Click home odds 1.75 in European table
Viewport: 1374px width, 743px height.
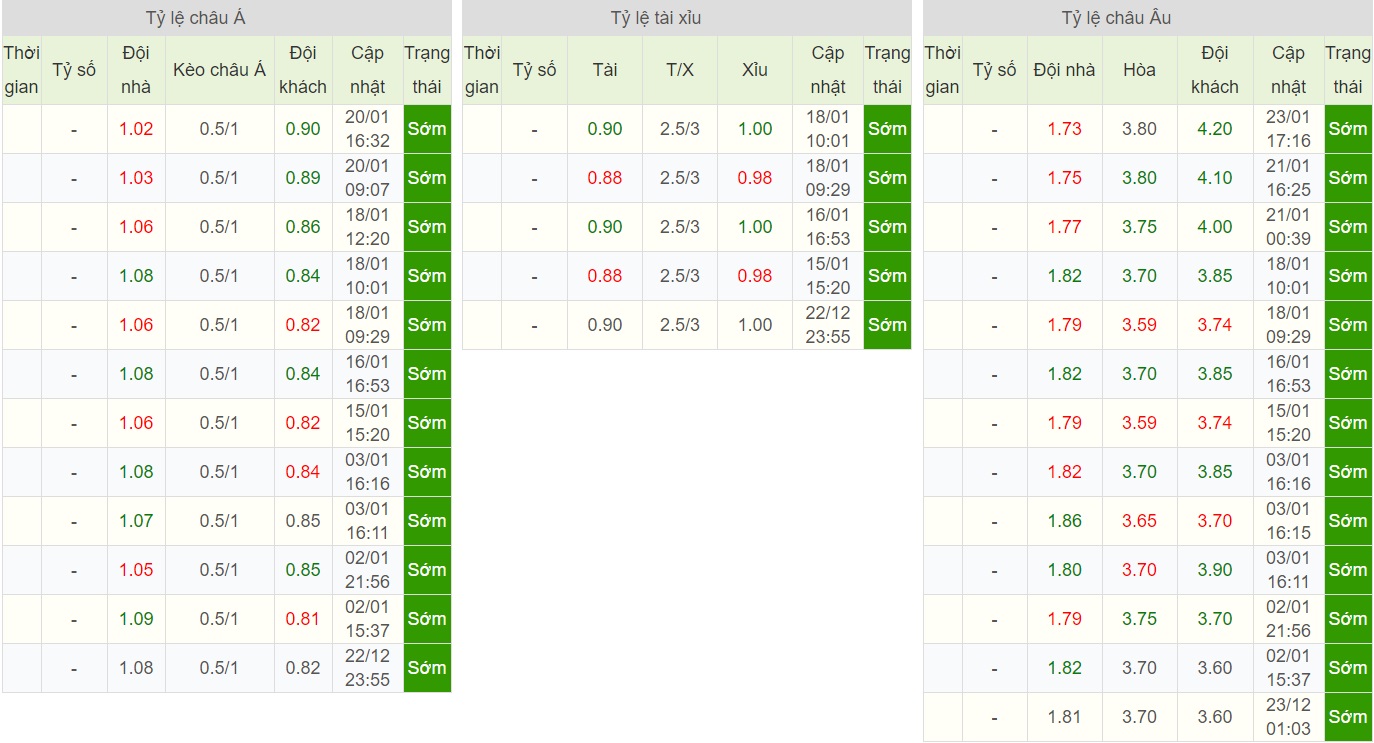[1065, 178]
